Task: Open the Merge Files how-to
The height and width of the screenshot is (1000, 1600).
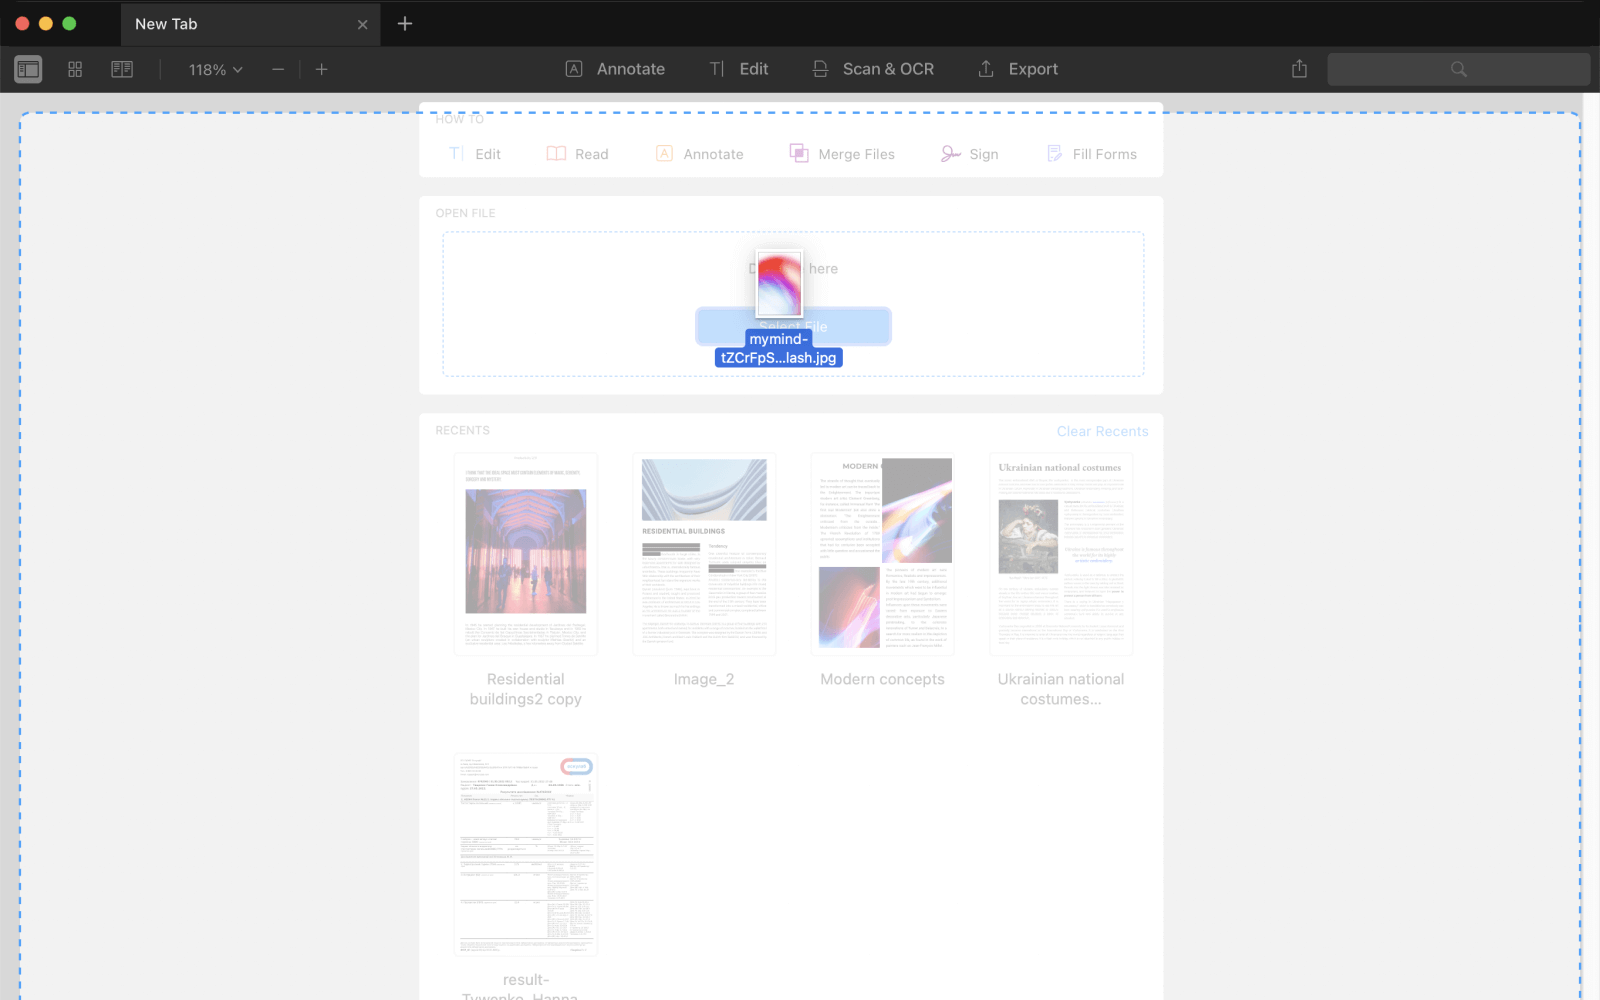Action: [842, 154]
